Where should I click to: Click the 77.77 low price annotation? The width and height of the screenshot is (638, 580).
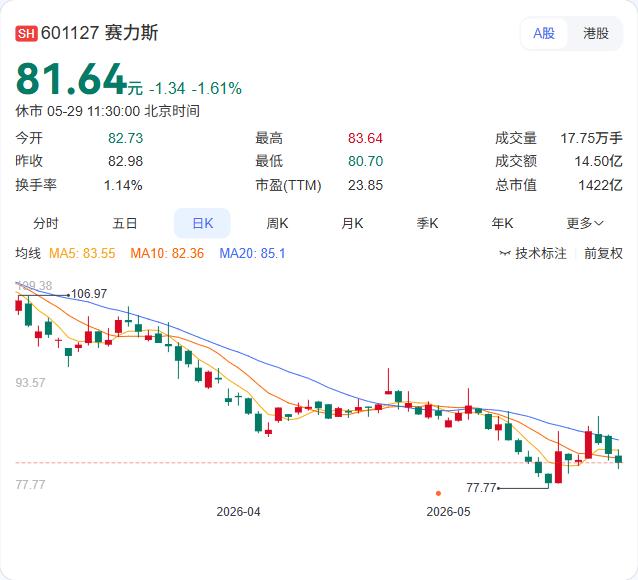pyautogui.click(x=481, y=488)
